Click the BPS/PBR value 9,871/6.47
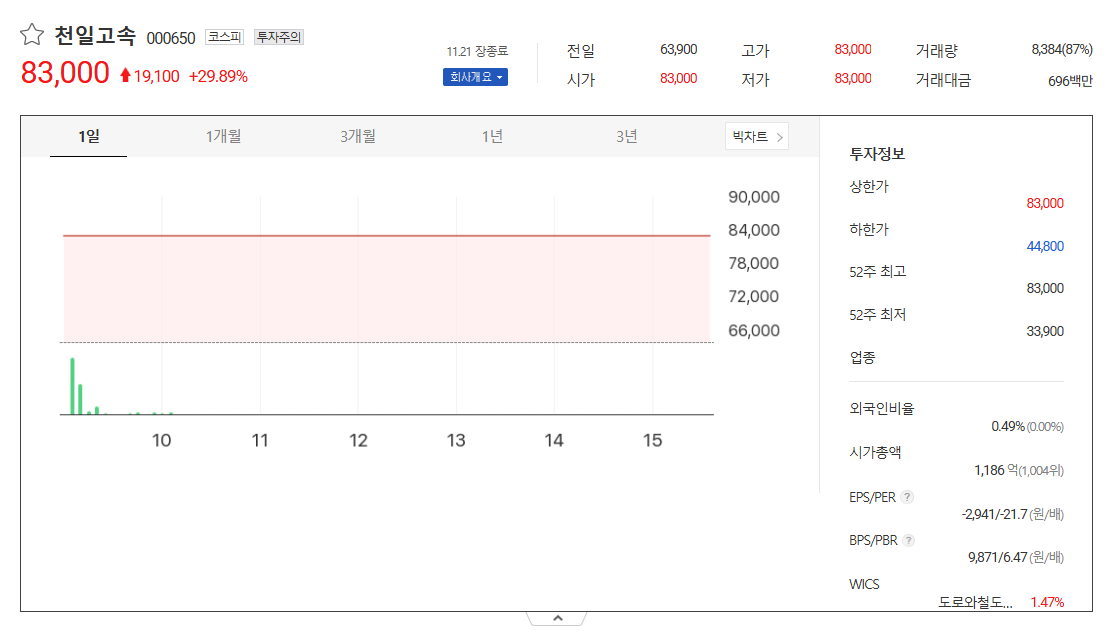 pos(997,557)
